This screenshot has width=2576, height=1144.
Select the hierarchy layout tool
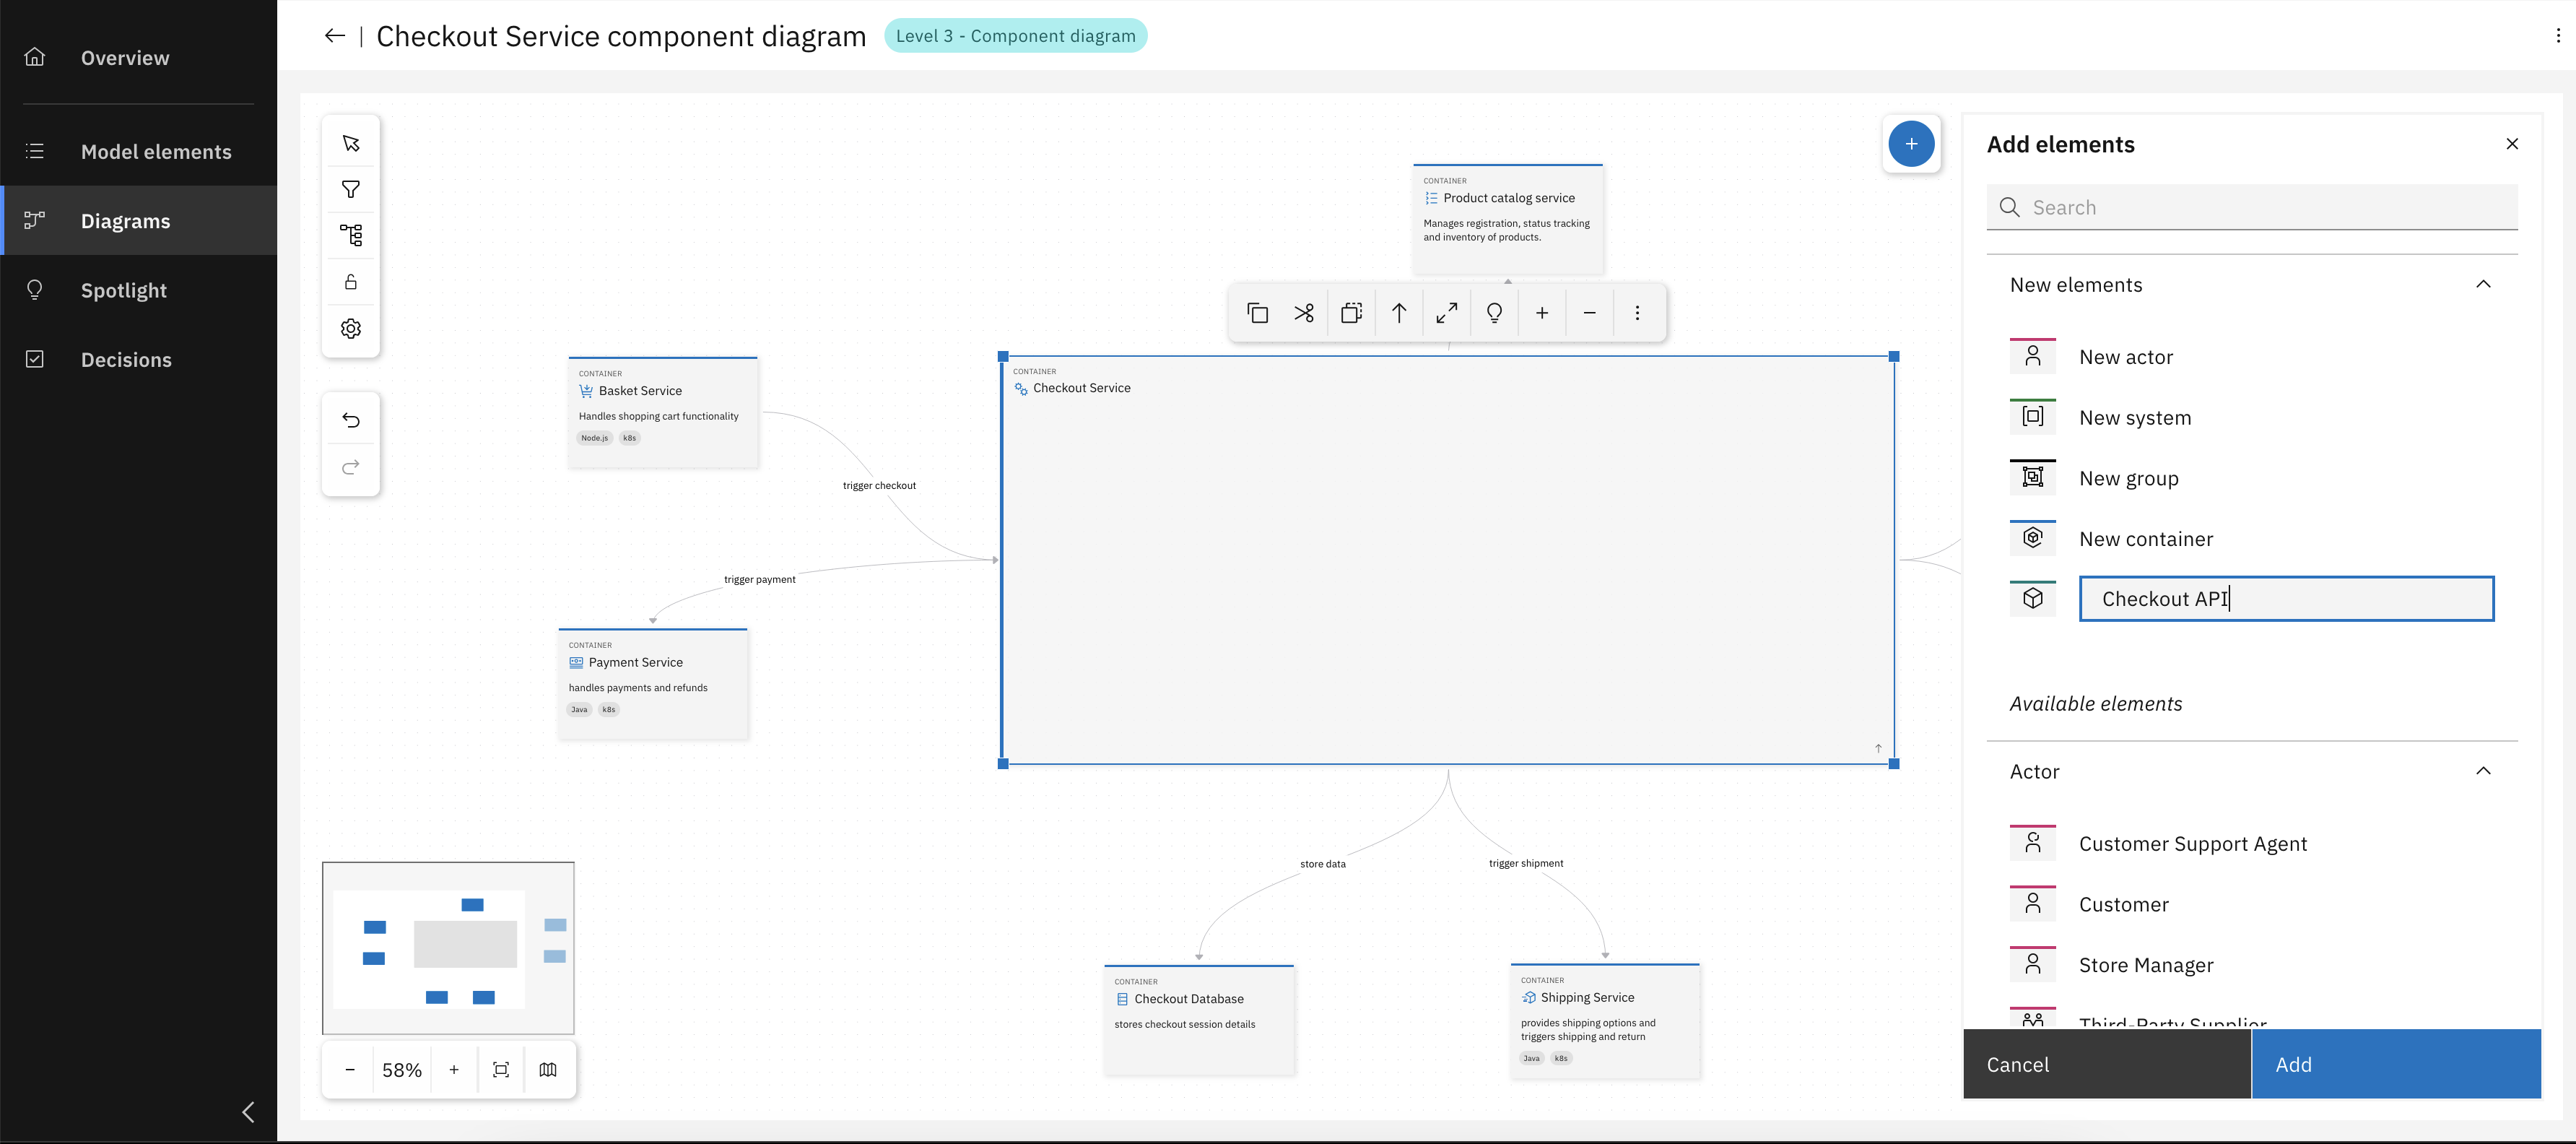point(351,235)
